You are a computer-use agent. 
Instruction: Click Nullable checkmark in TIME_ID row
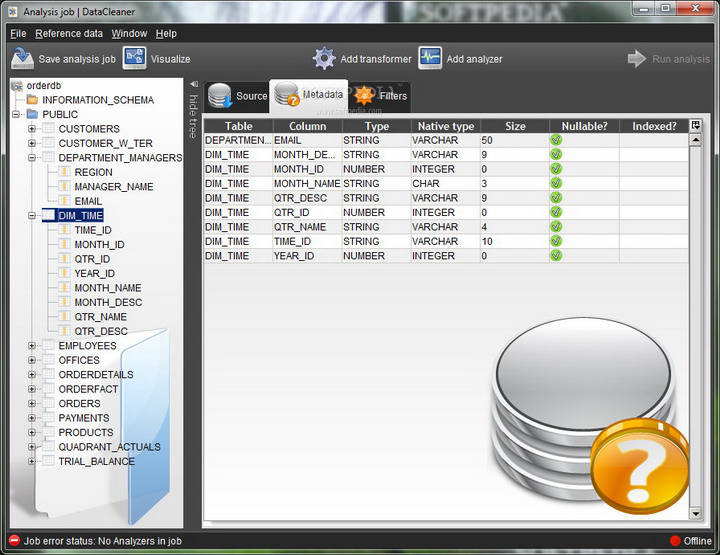click(x=556, y=241)
